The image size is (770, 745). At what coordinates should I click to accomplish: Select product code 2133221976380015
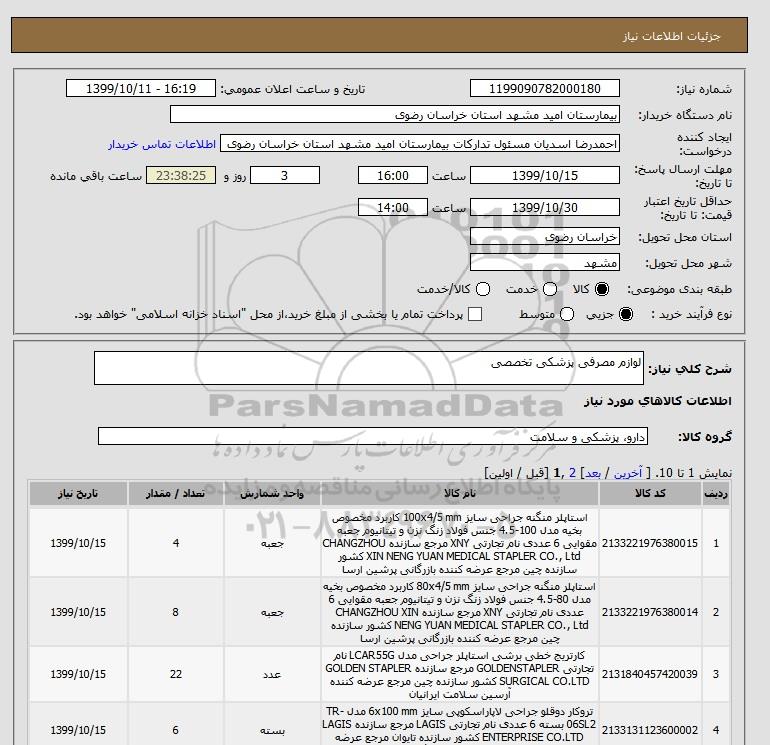pos(650,543)
